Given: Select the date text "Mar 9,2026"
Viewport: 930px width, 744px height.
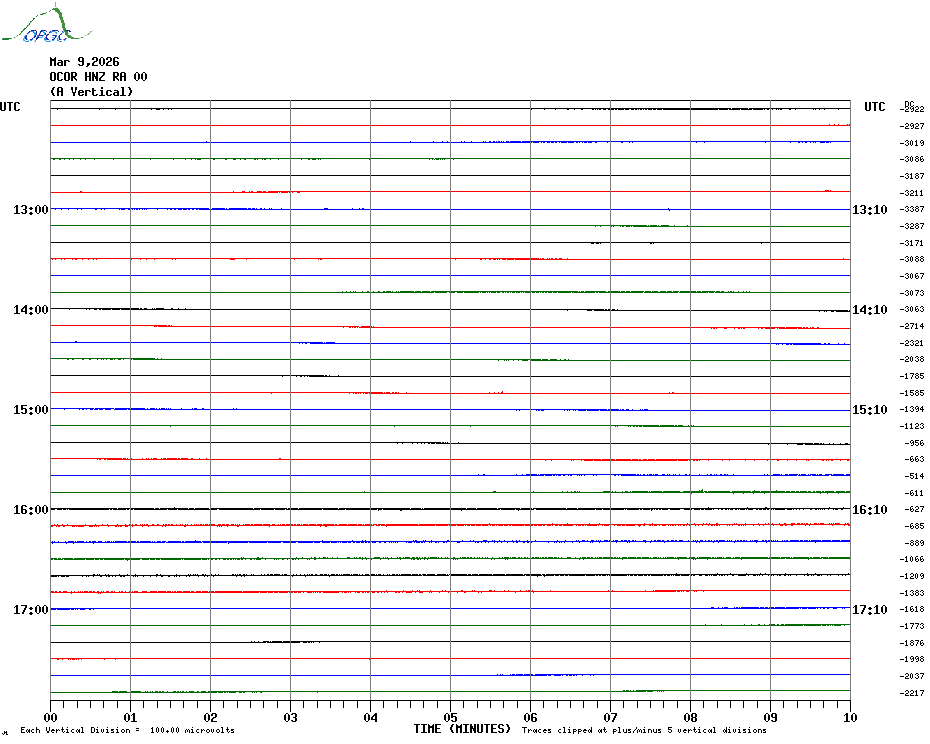Looking at the screenshot, I should [84, 62].
